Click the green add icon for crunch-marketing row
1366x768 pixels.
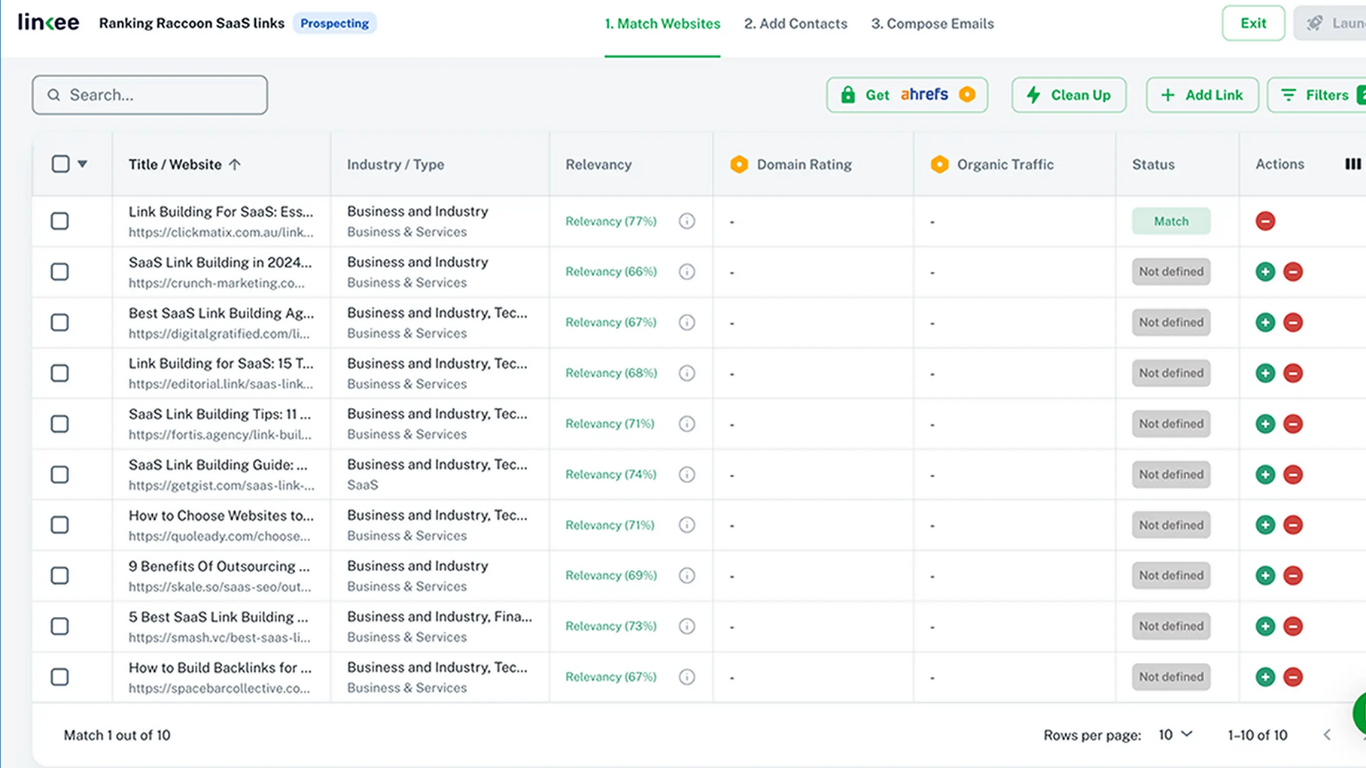1265,272
